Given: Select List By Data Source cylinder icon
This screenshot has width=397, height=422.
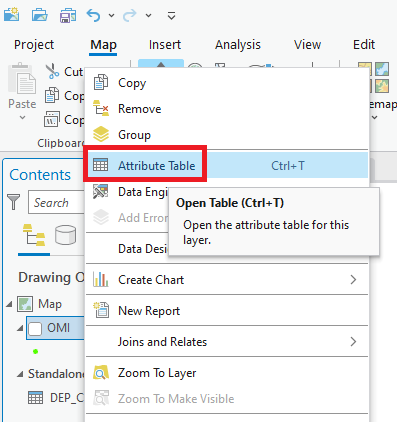Looking at the screenshot, I should 65,235.
